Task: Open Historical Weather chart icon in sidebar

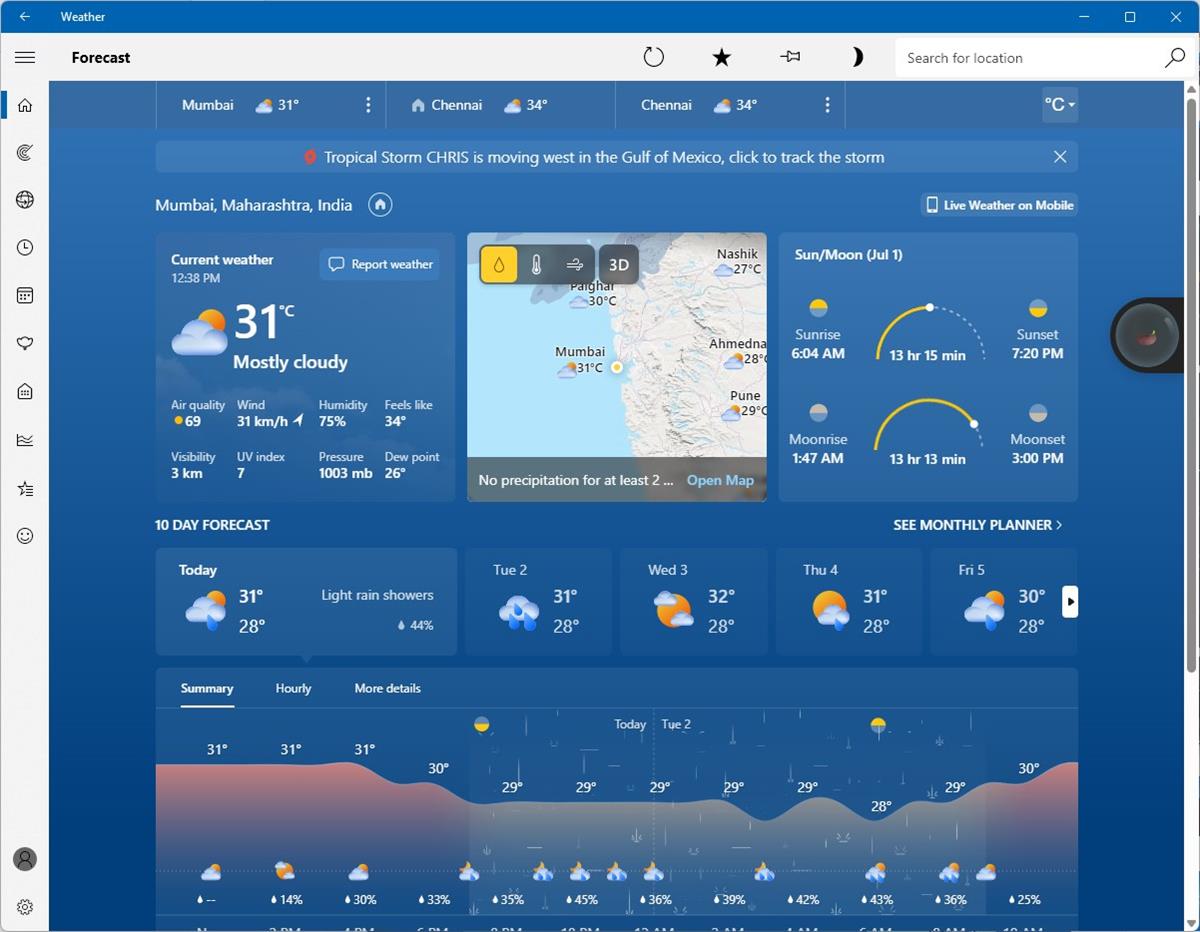Action: (25, 440)
